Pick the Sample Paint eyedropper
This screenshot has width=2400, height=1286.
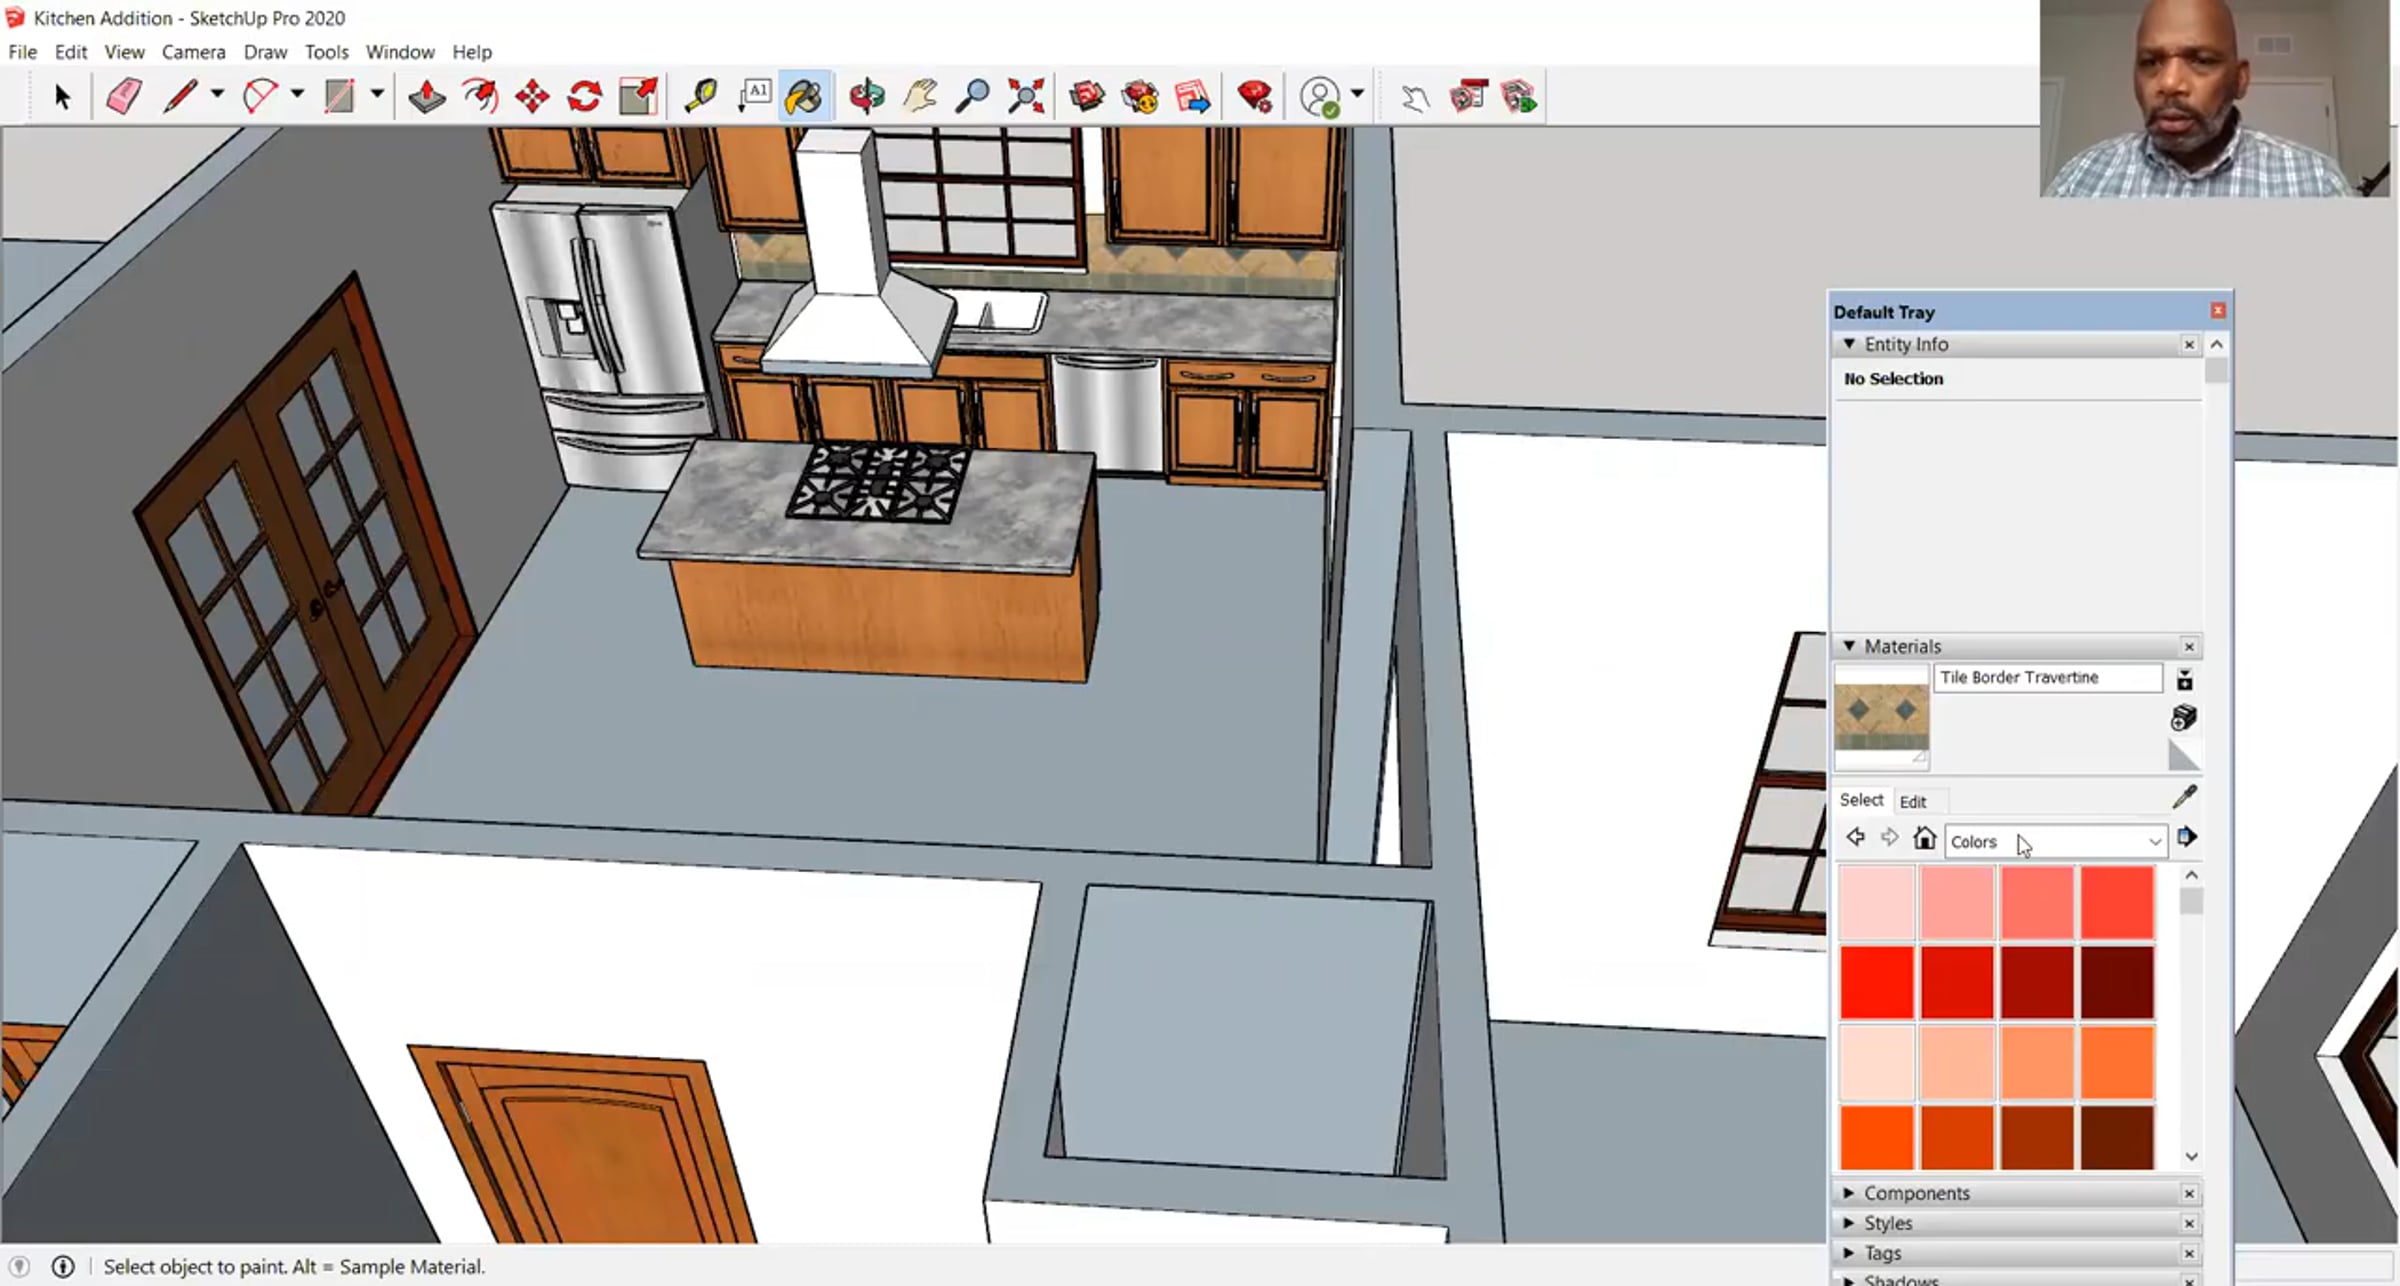[x=2184, y=798]
